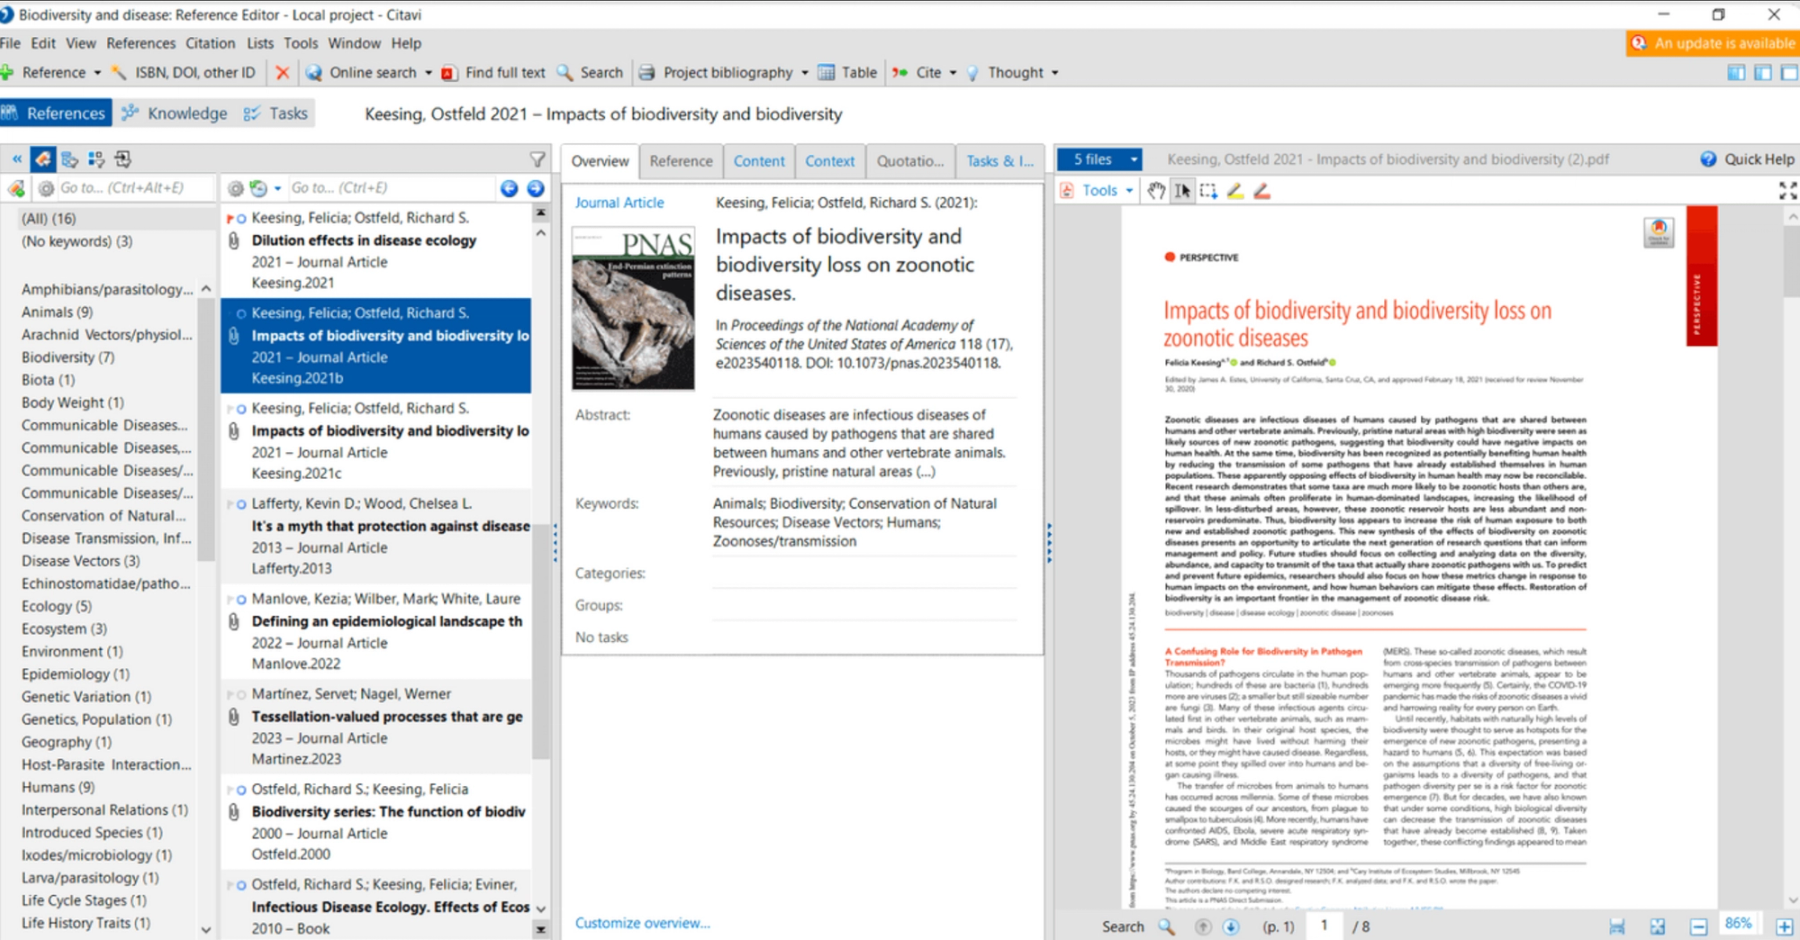Open keyword list settings gear
Viewport: 1800px width, 940px height.
pos(46,188)
